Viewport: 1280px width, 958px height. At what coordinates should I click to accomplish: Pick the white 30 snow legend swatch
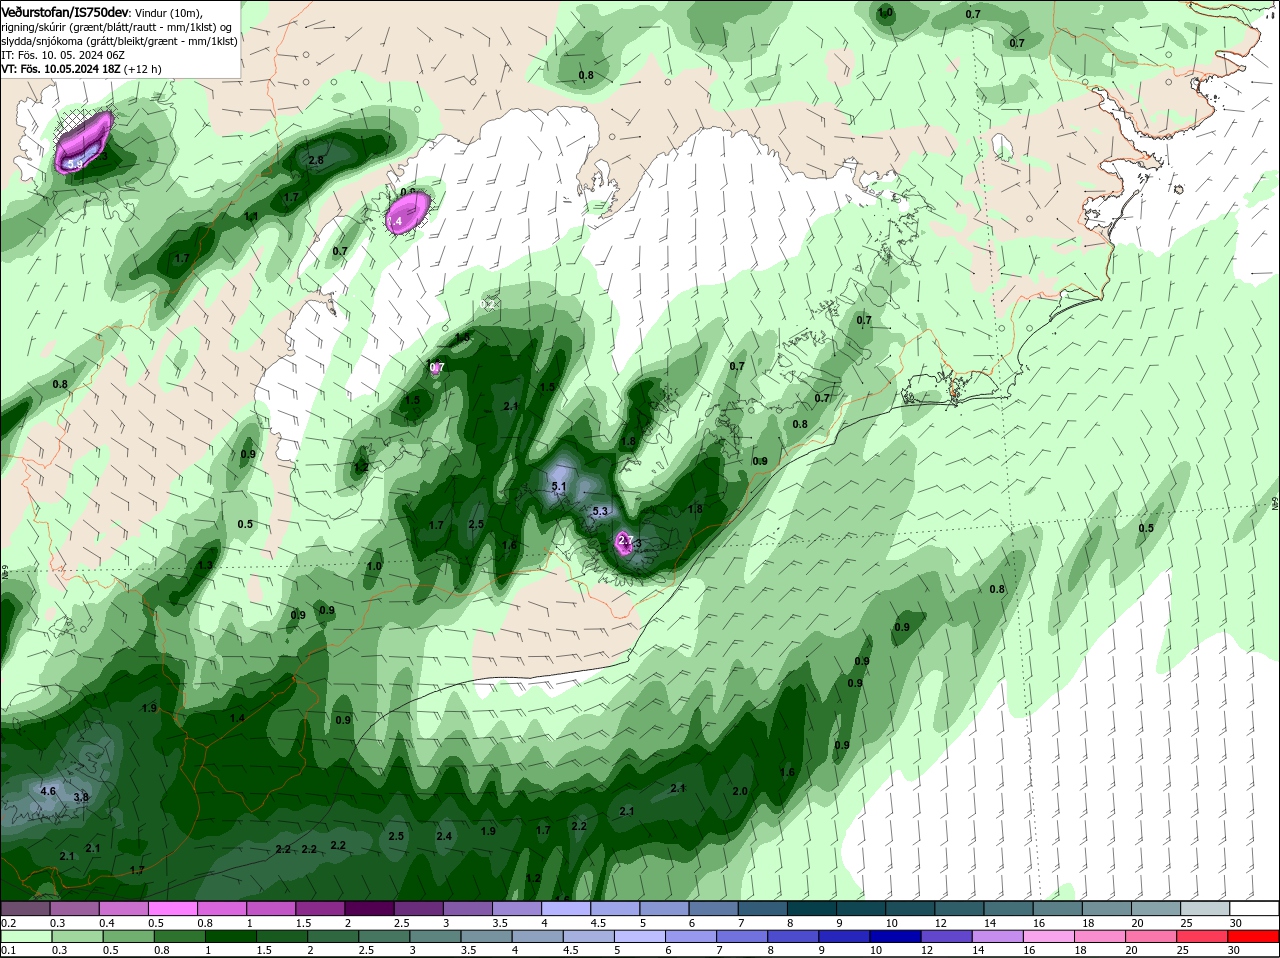point(1254,908)
